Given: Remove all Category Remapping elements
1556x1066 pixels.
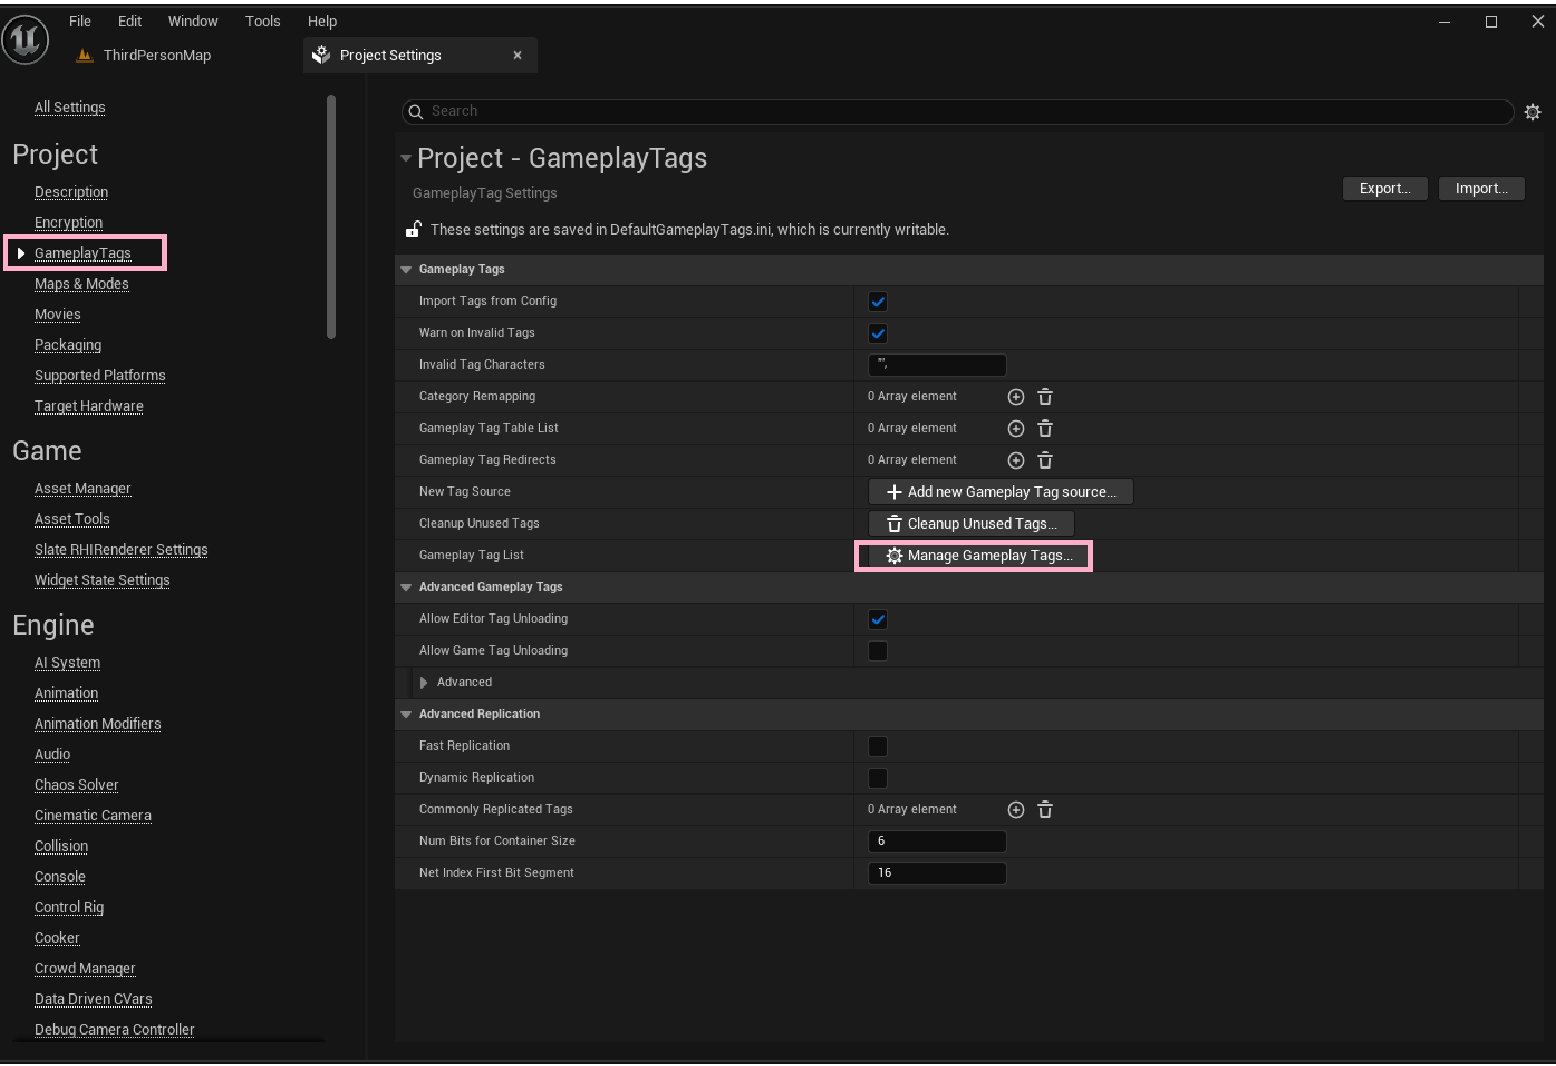Looking at the screenshot, I should [x=1045, y=397].
